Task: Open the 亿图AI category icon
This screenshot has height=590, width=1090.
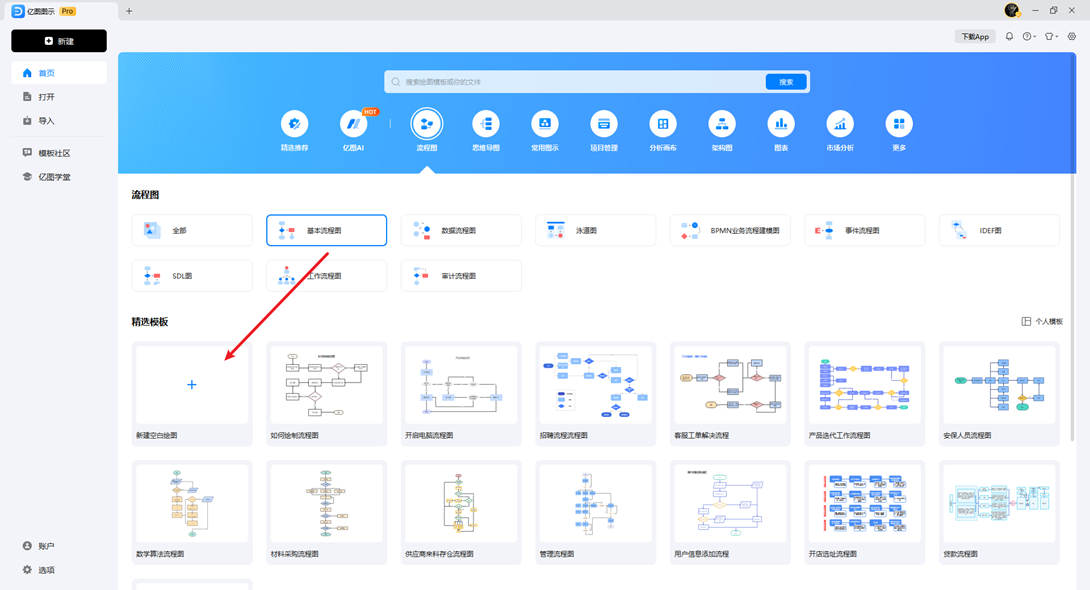Action: click(353, 124)
